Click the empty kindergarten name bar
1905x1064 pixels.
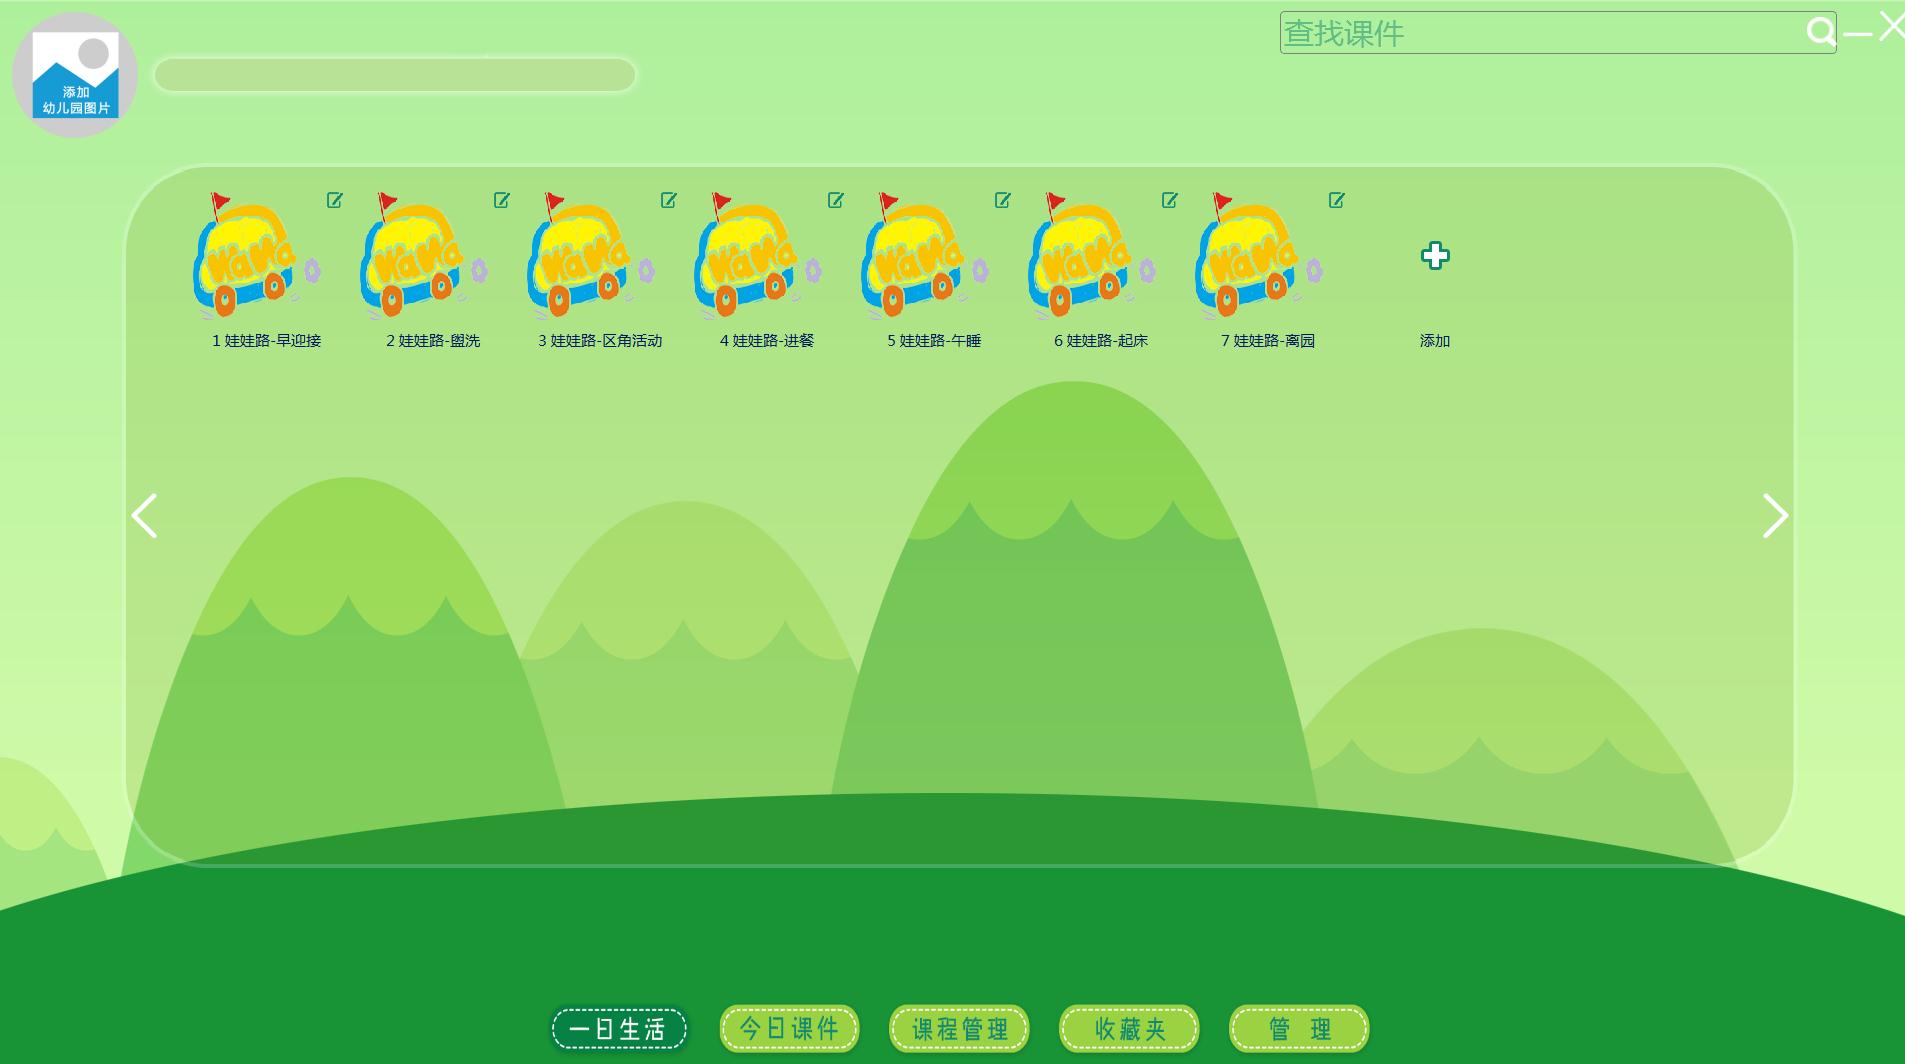coord(395,75)
